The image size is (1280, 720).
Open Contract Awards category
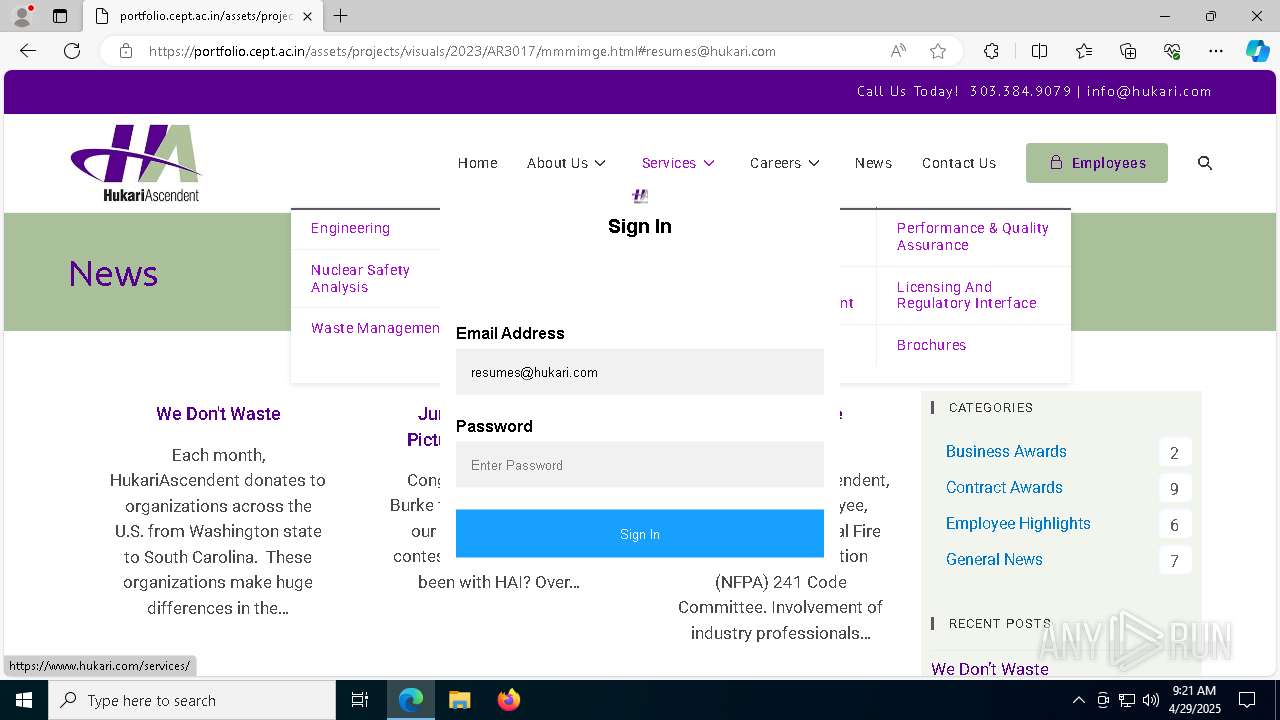coord(1004,487)
